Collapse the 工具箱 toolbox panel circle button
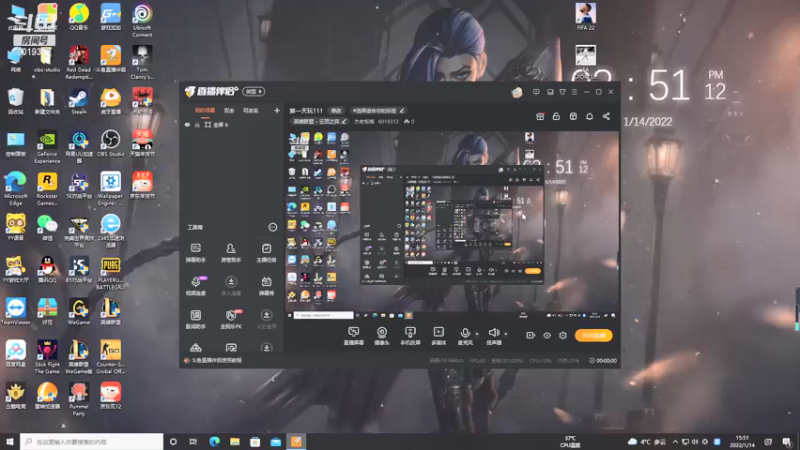This screenshot has width=800, height=450. pyautogui.click(x=272, y=227)
